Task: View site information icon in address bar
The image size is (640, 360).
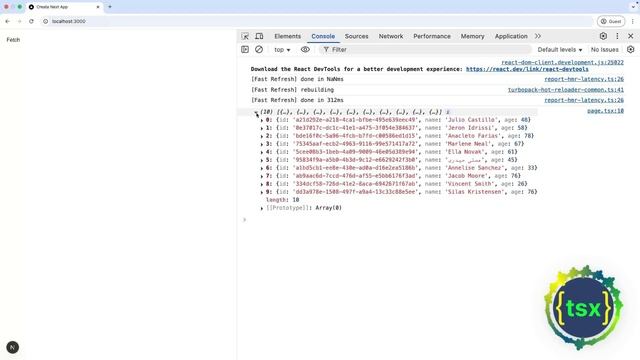Action: tap(45, 21)
